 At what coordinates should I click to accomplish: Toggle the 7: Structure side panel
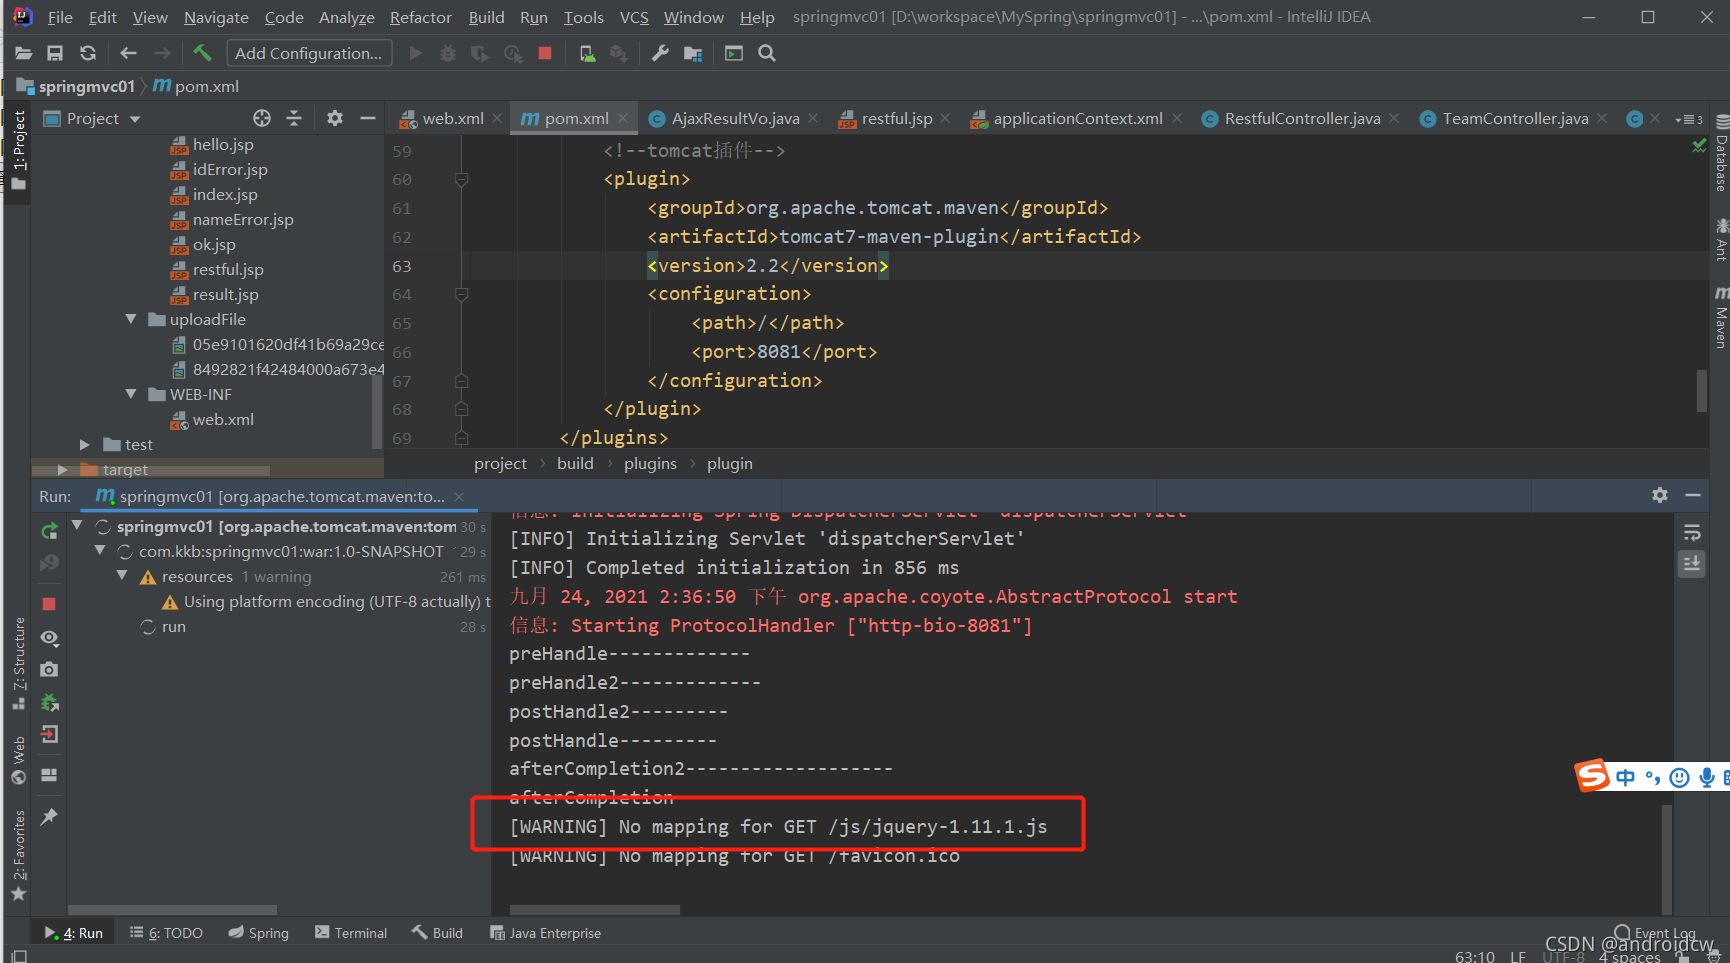pos(18,664)
